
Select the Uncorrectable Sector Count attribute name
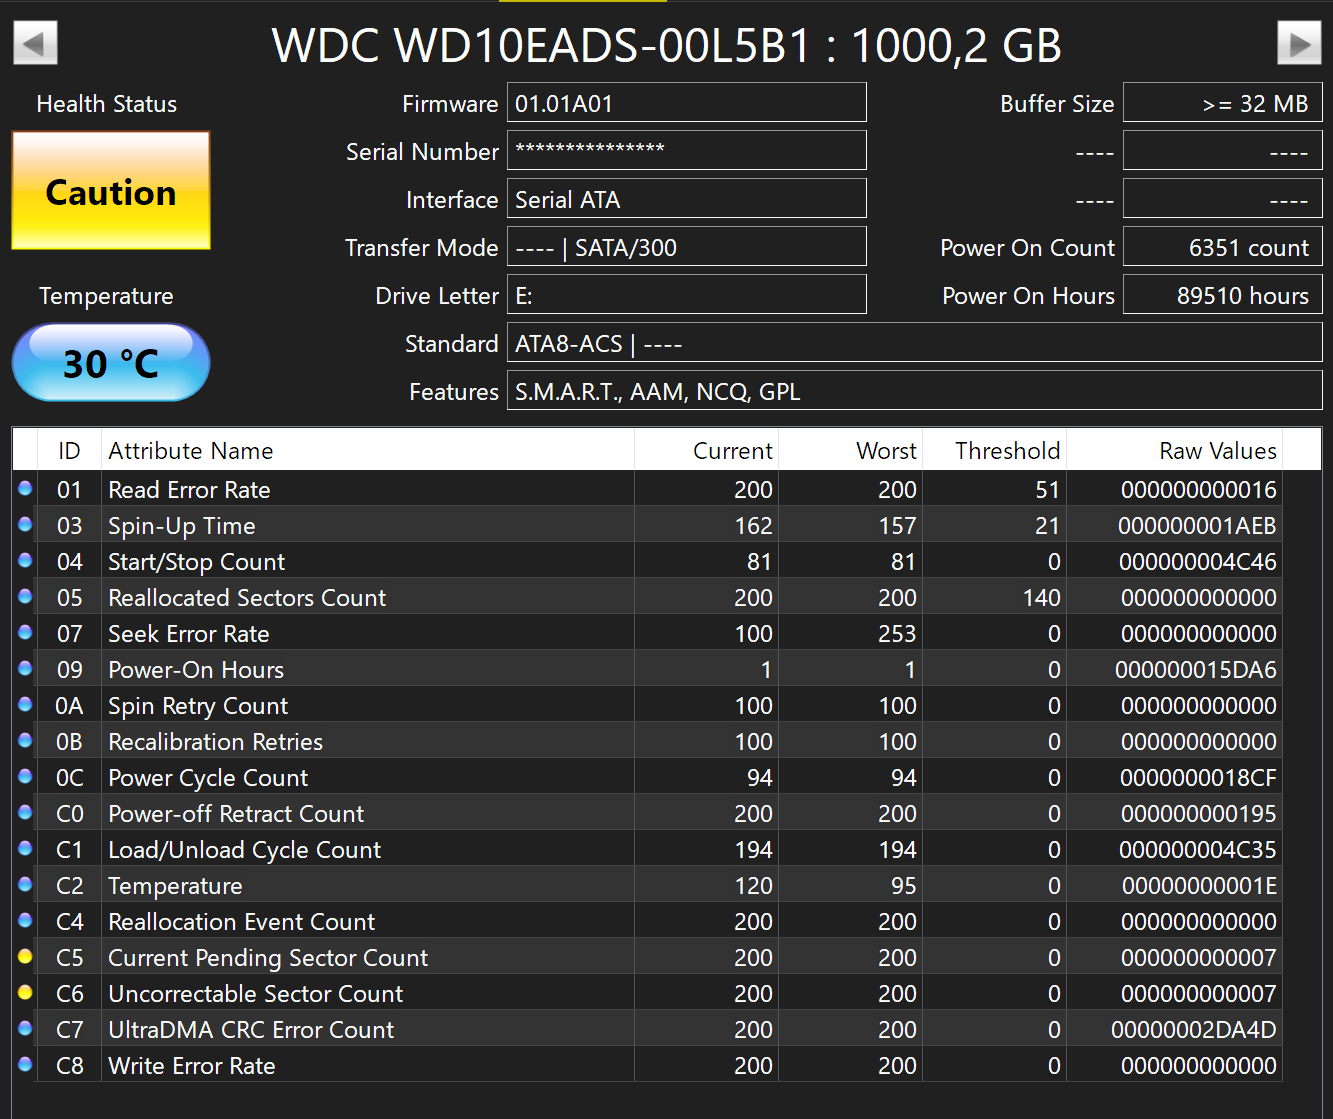tap(256, 994)
